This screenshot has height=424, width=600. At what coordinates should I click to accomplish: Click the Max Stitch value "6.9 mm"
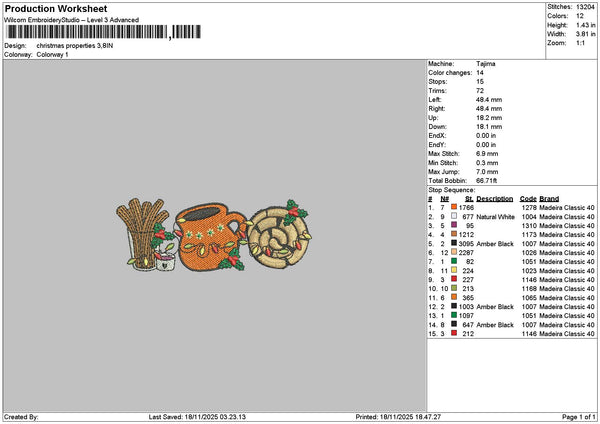tap(487, 154)
